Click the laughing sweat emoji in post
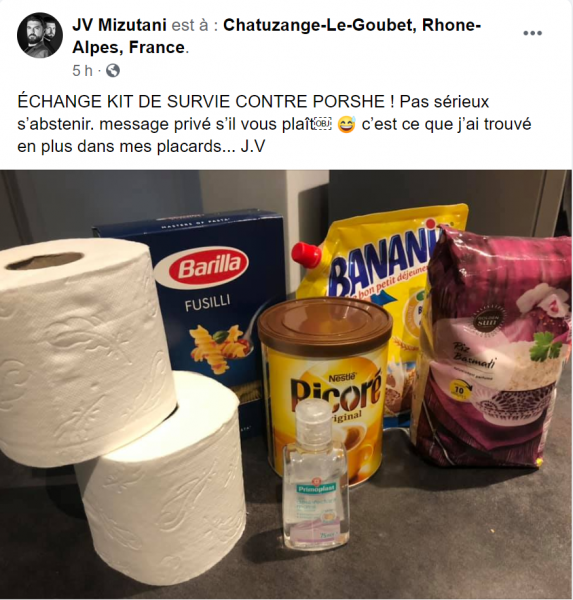The height and width of the screenshot is (600, 573). [x=346, y=124]
